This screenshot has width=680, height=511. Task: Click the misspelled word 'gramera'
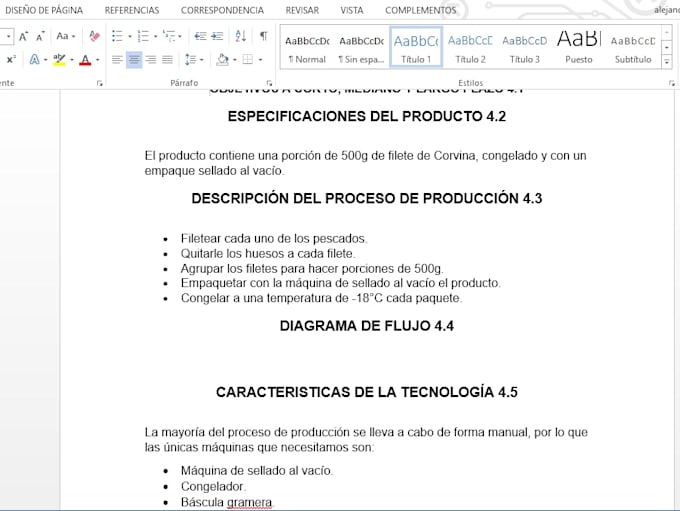[x=250, y=502]
